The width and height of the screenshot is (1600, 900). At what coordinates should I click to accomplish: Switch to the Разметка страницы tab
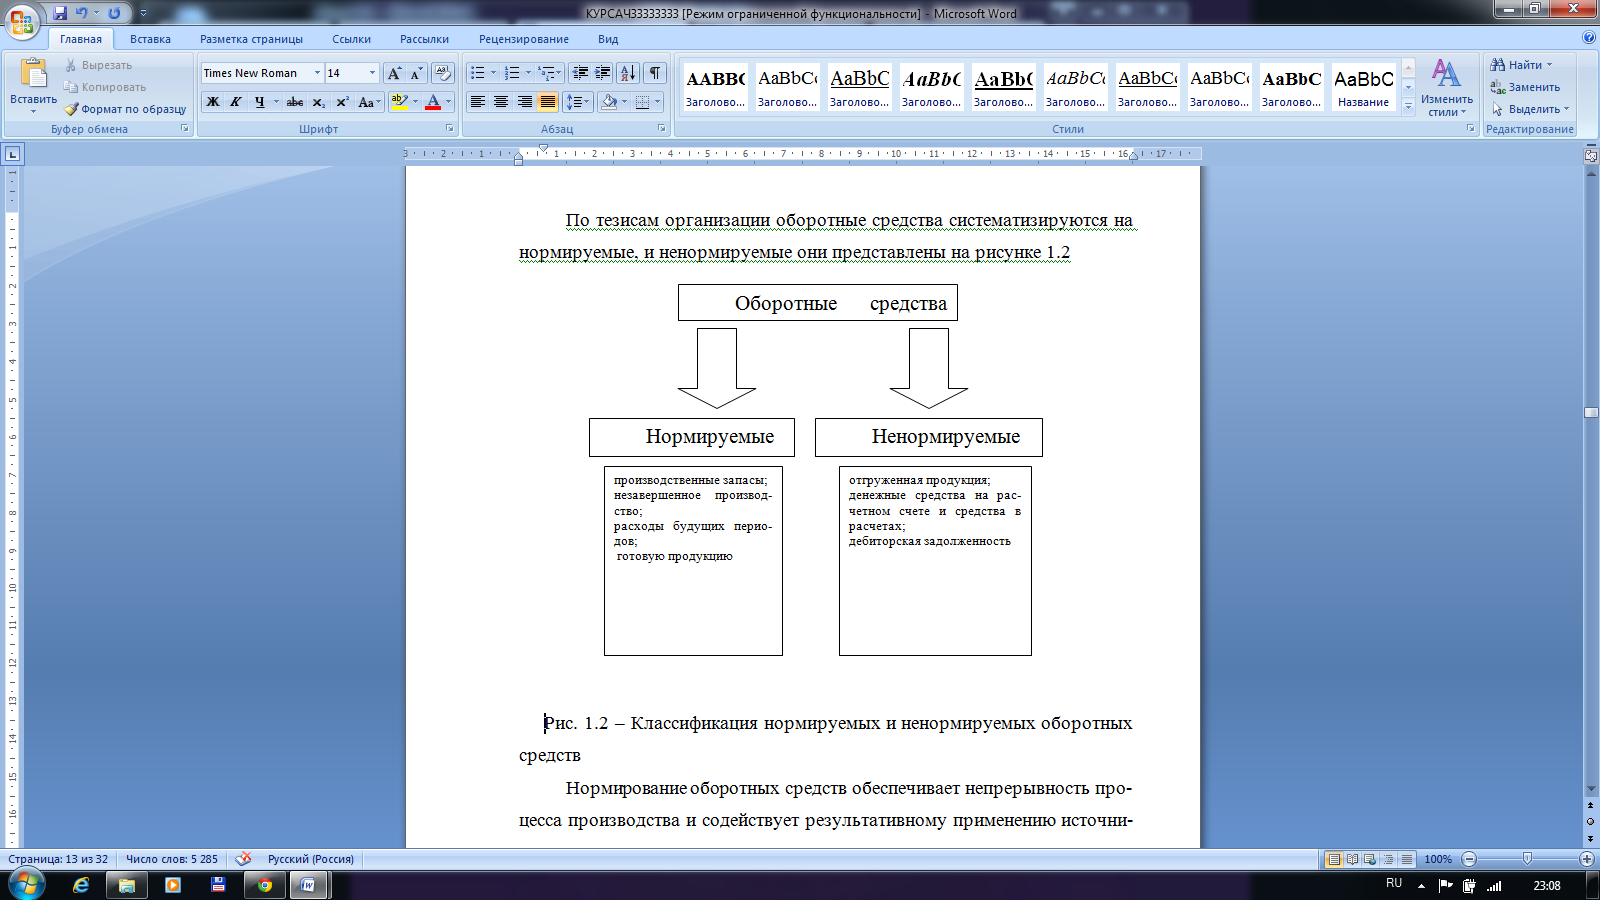point(251,39)
